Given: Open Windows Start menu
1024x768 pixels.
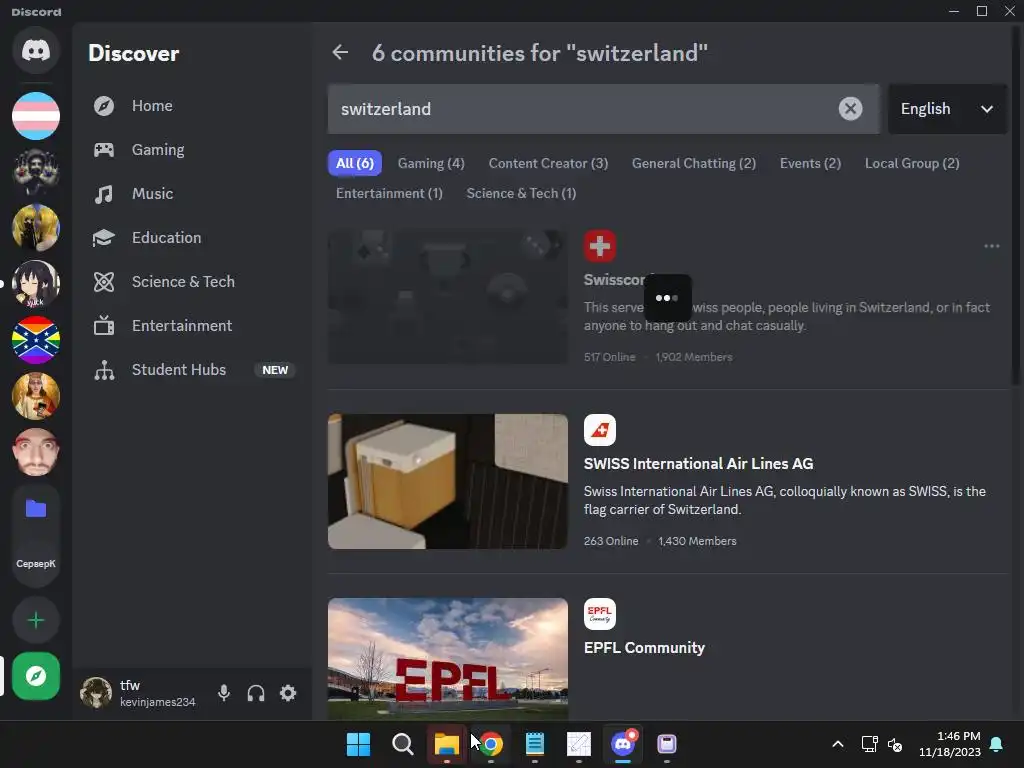Looking at the screenshot, I should point(358,744).
